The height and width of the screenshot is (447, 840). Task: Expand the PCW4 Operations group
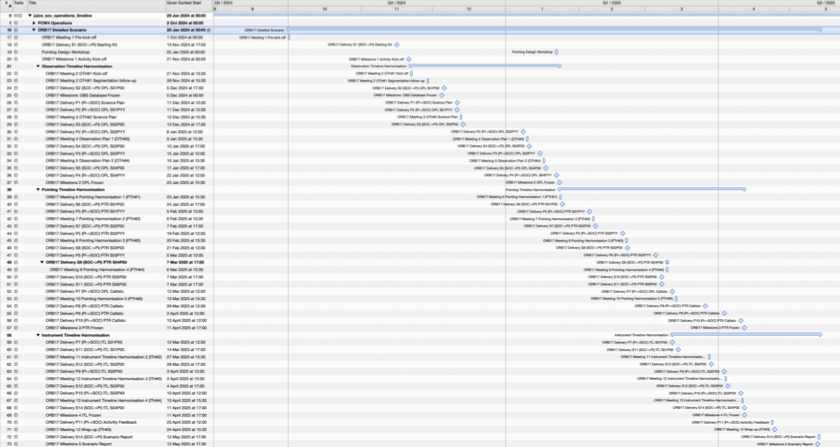click(x=31, y=23)
